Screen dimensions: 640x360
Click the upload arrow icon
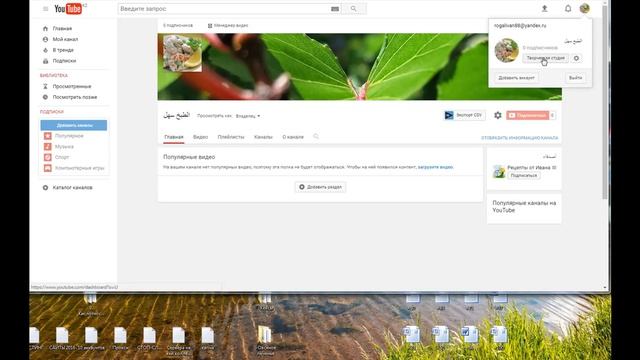pos(544,9)
